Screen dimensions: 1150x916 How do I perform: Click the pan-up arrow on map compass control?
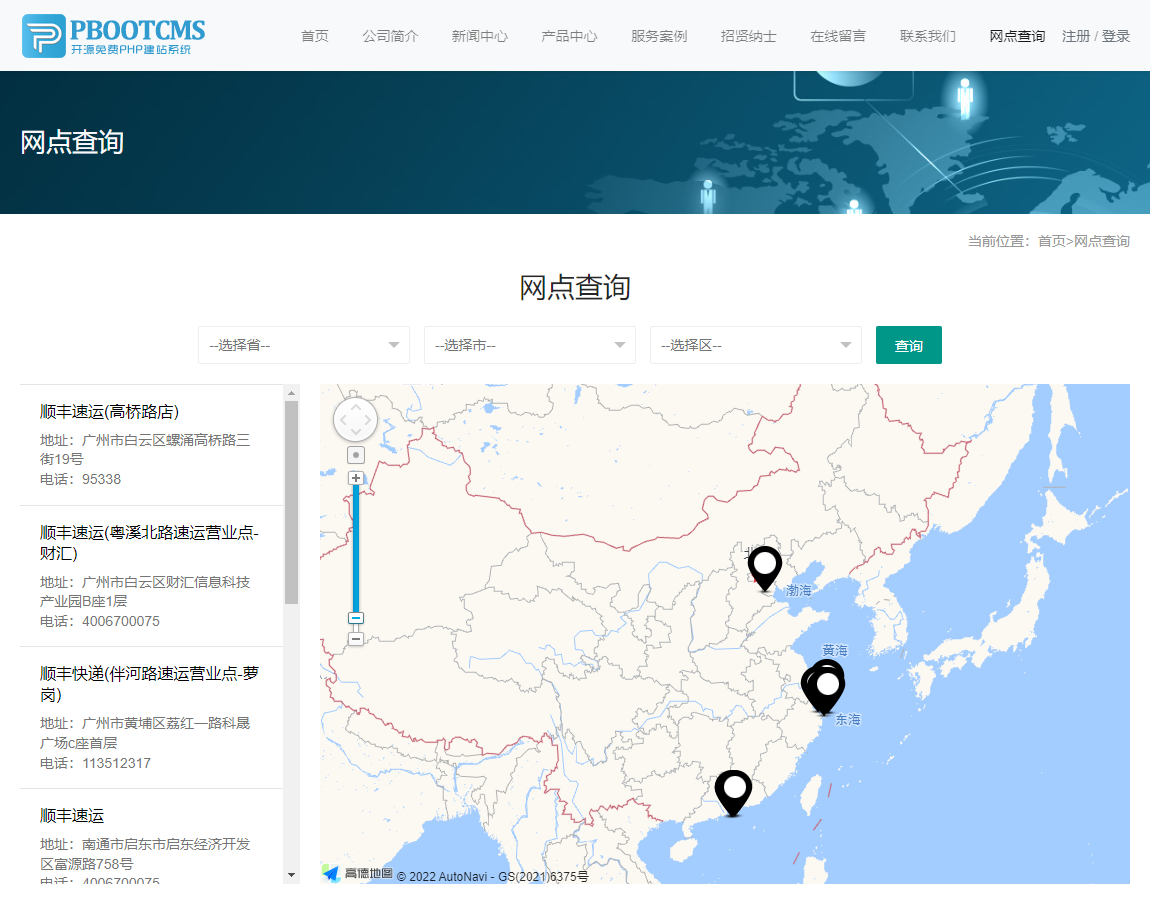[x=355, y=407]
